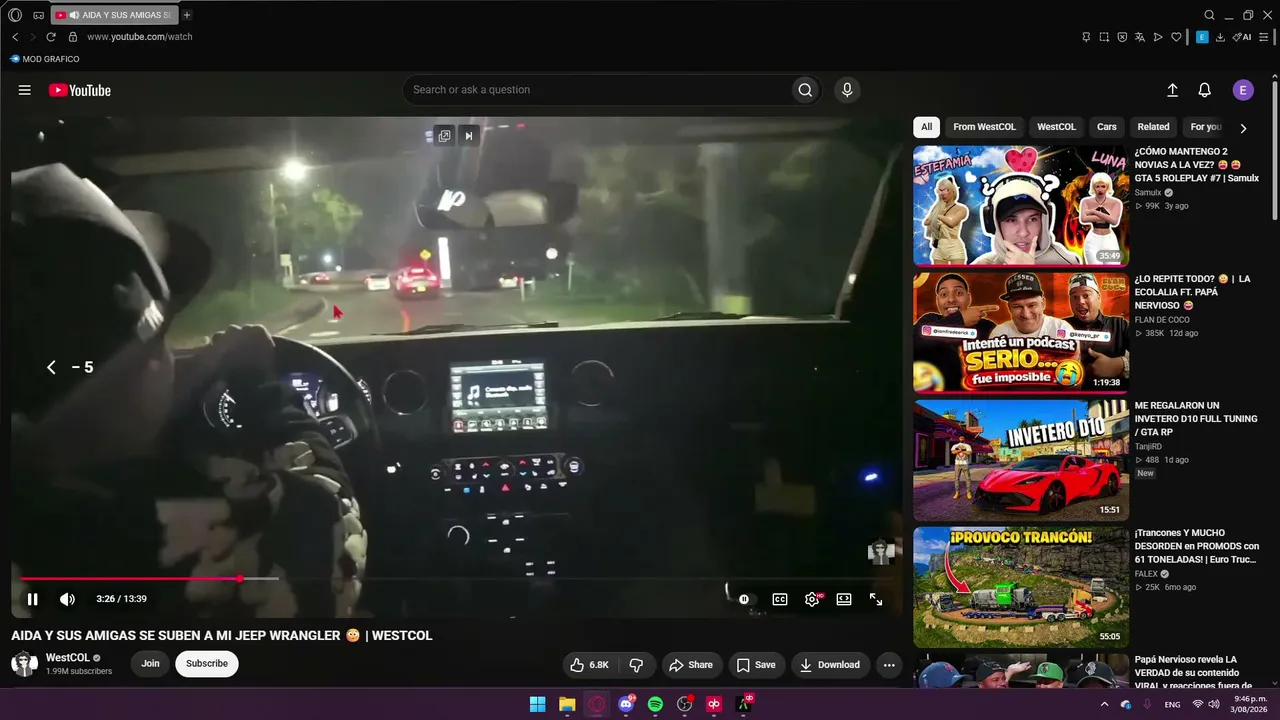
Task: Dislike the video
Action: [636, 665]
